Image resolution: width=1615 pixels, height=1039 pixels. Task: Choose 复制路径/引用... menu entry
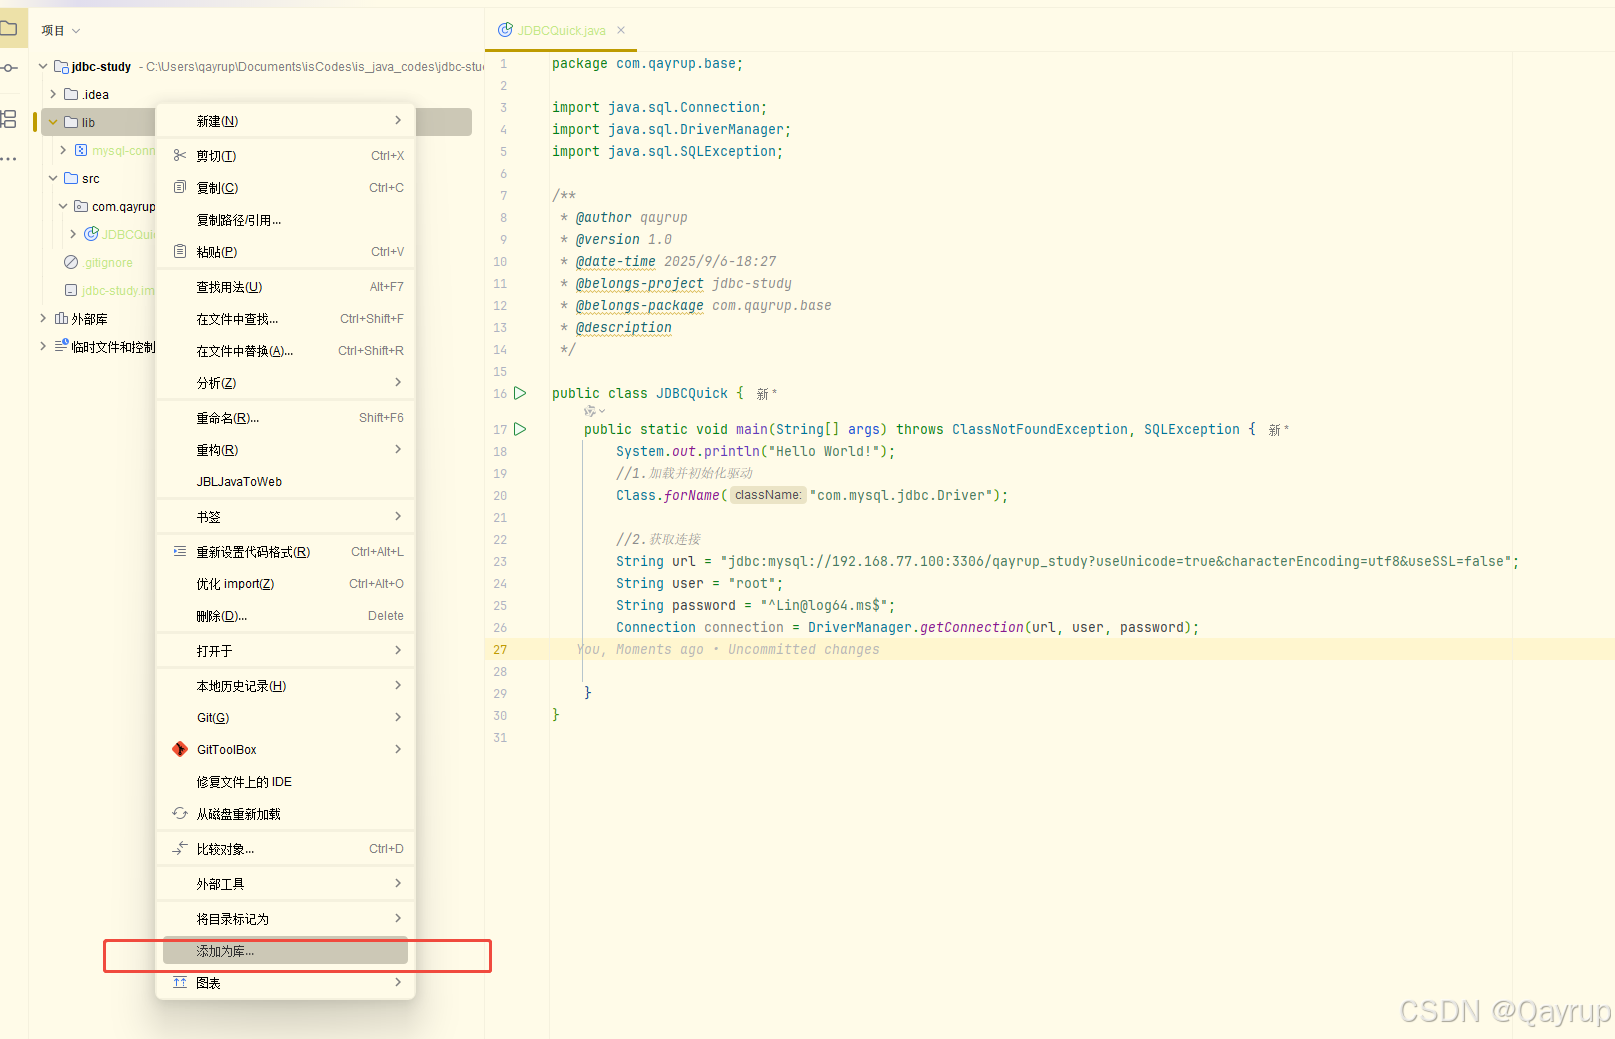(x=286, y=219)
